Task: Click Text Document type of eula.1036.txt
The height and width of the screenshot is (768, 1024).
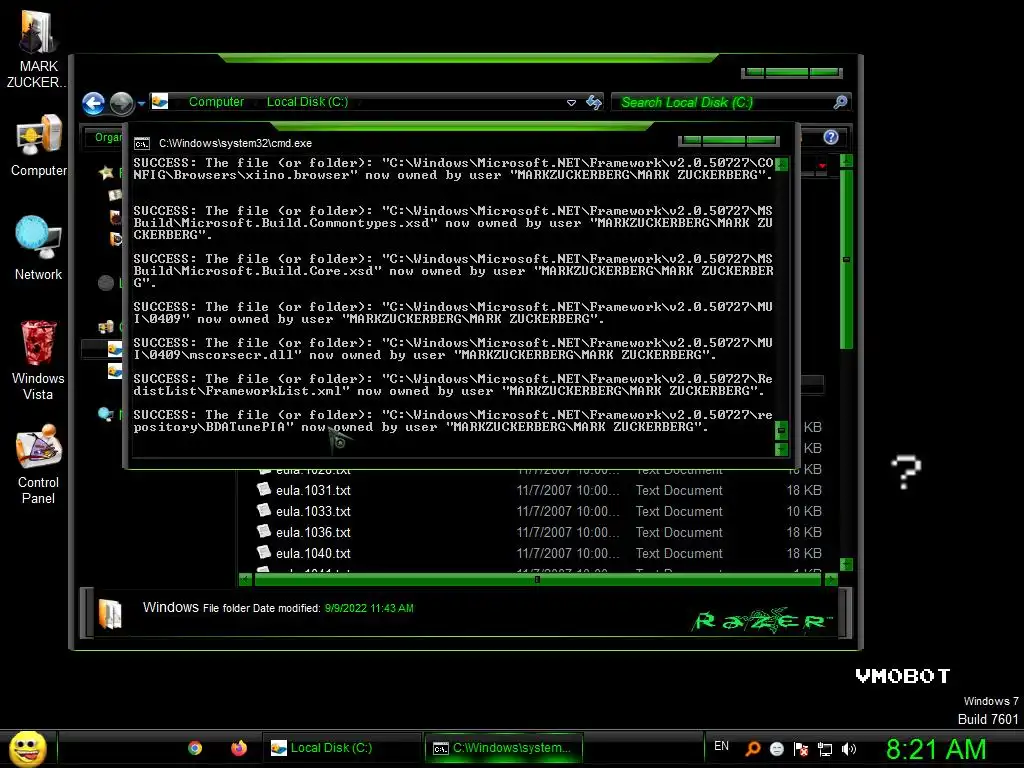Action: tap(679, 532)
